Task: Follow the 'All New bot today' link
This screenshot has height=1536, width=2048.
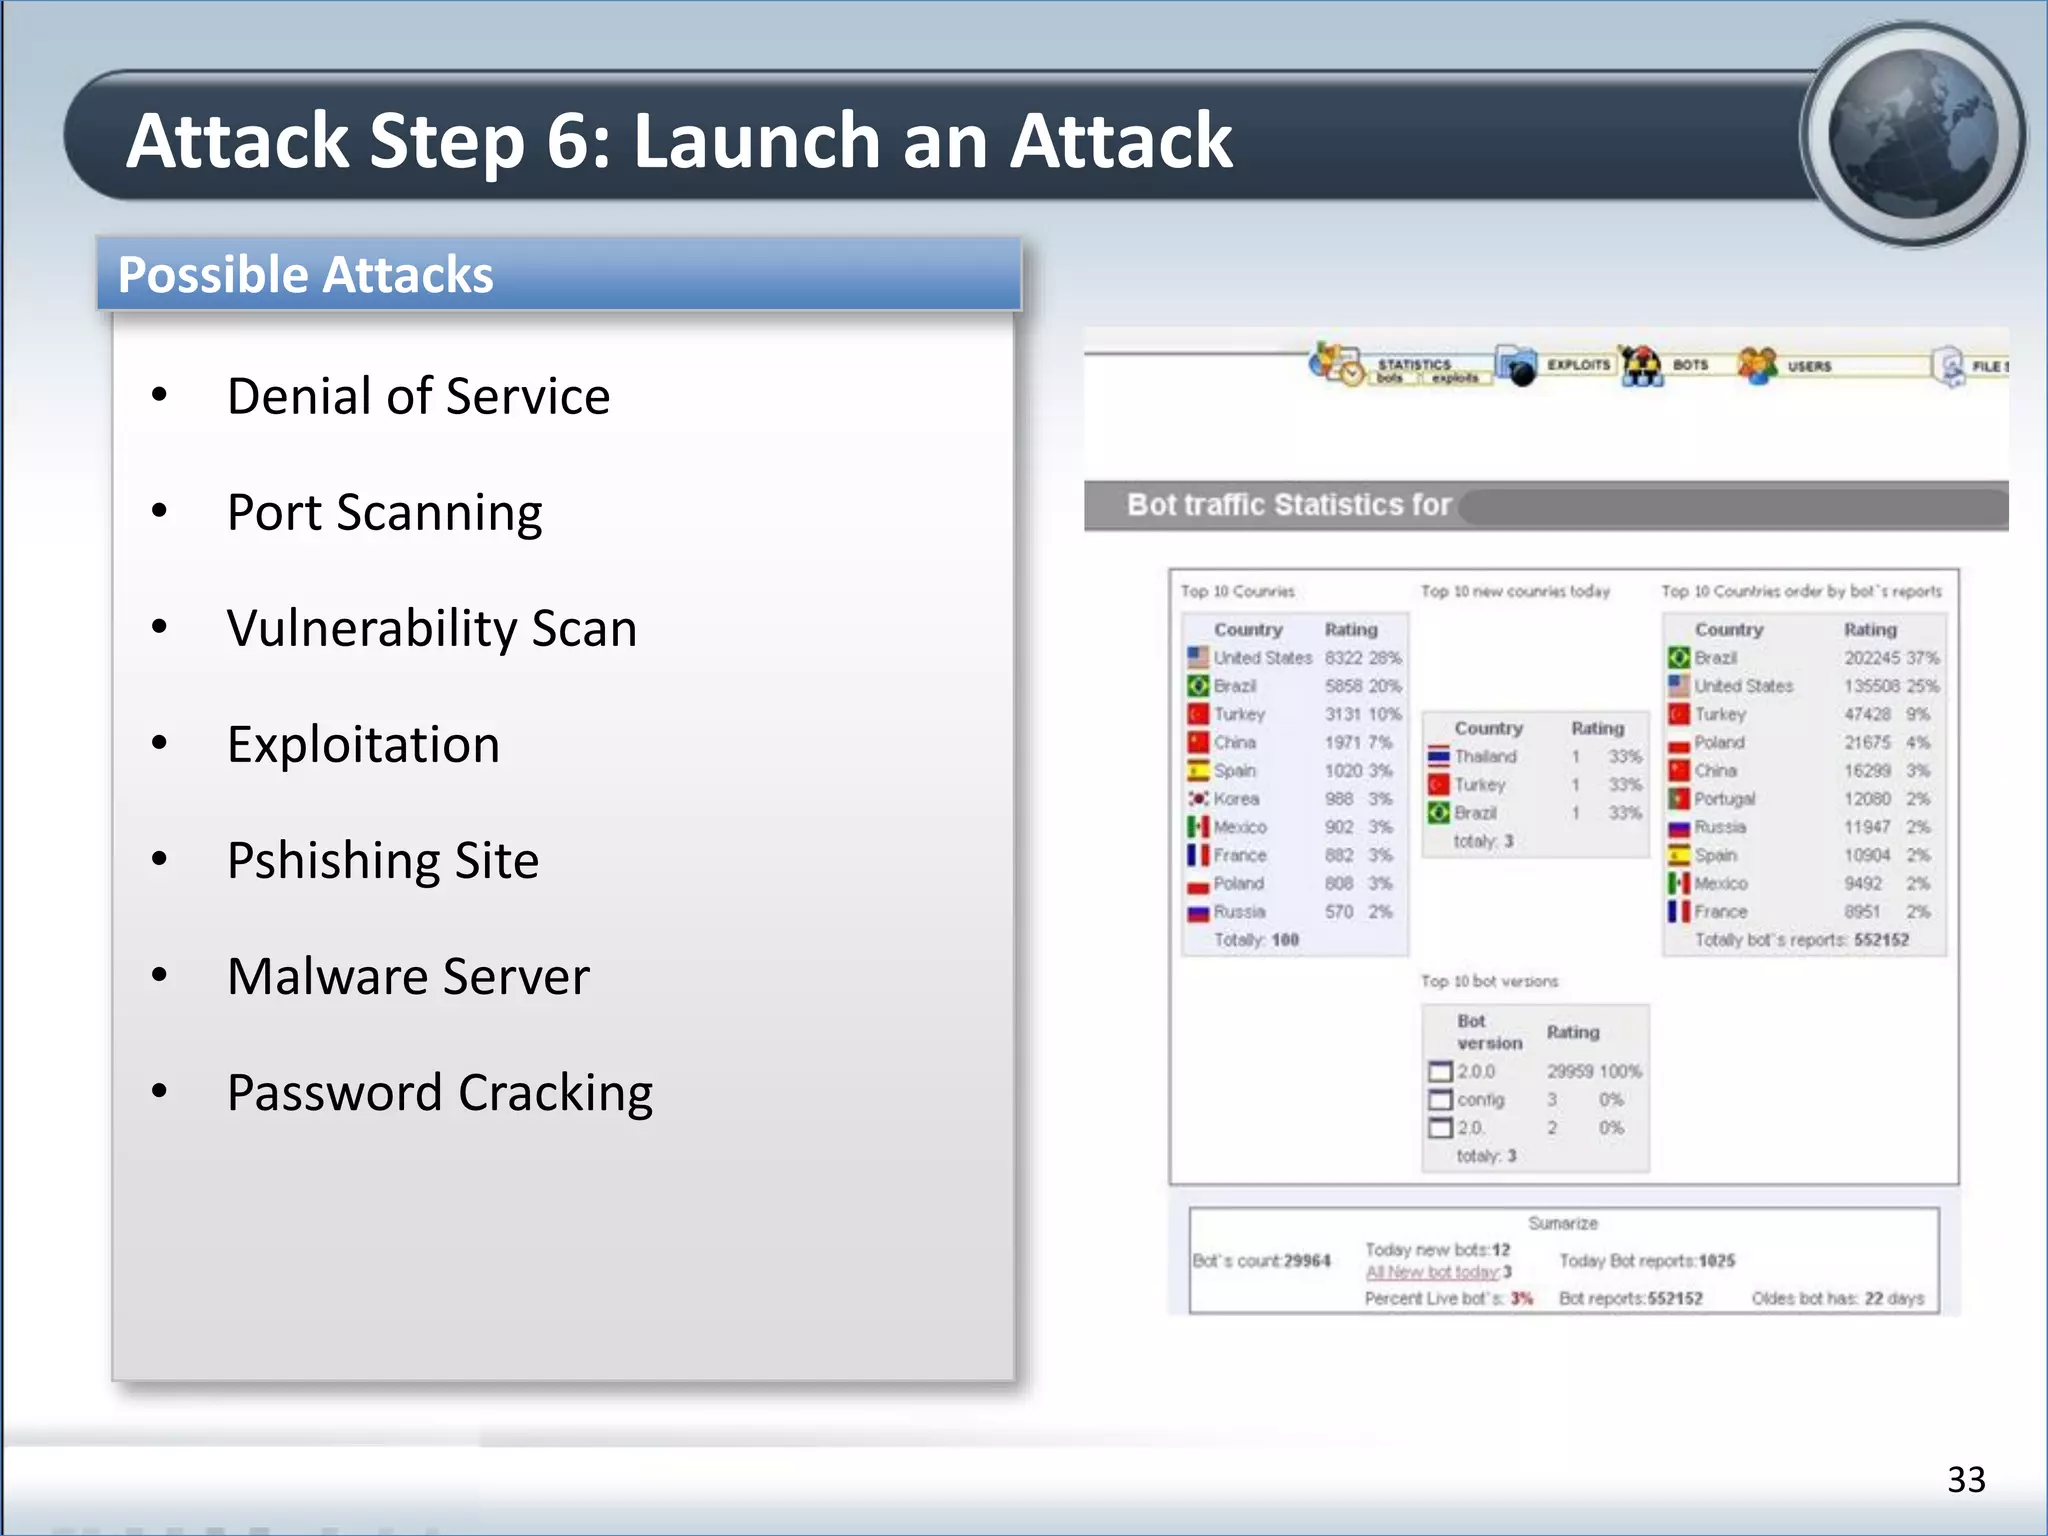Action: coord(1432,1272)
